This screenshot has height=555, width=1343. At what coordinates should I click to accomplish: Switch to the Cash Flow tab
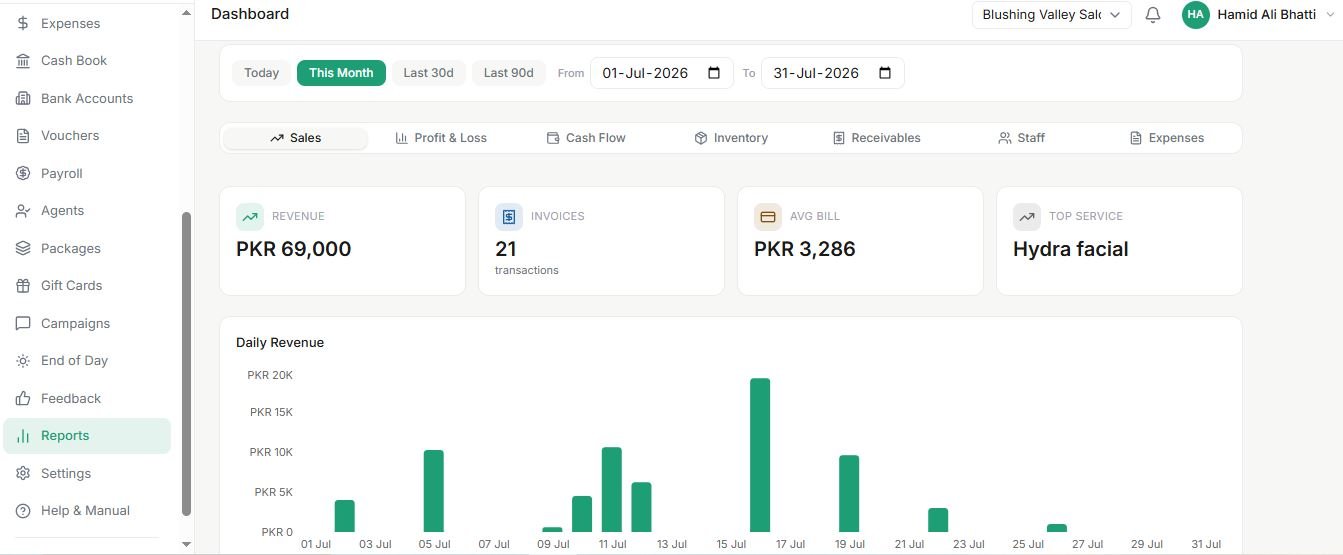[x=586, y=138]
